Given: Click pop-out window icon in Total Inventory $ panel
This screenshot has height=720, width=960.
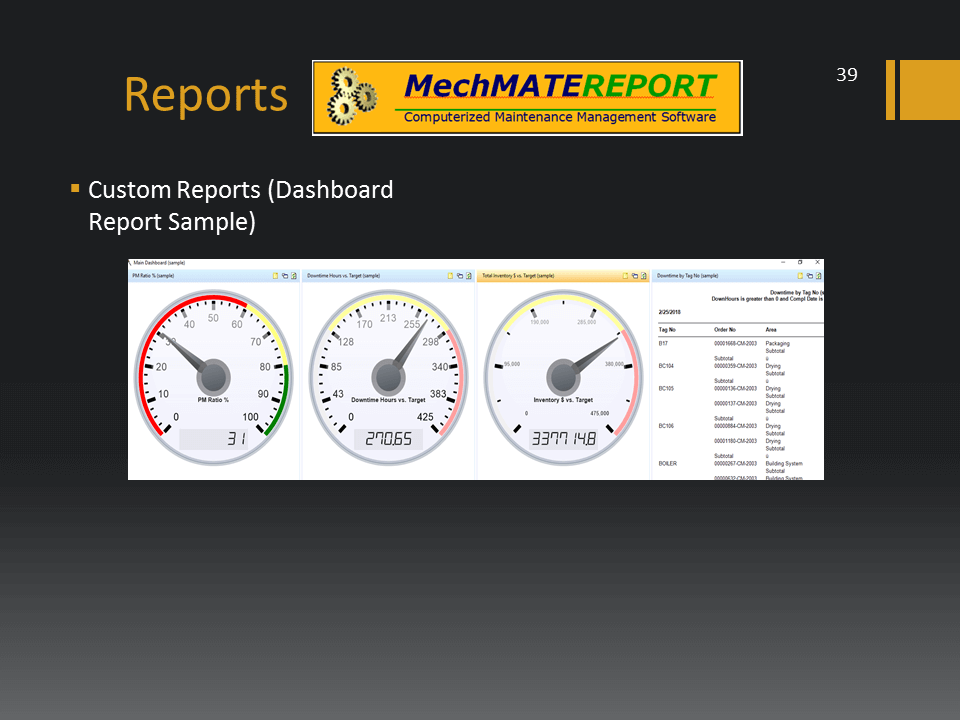Looking at the screenshot, I should [635, 276].
